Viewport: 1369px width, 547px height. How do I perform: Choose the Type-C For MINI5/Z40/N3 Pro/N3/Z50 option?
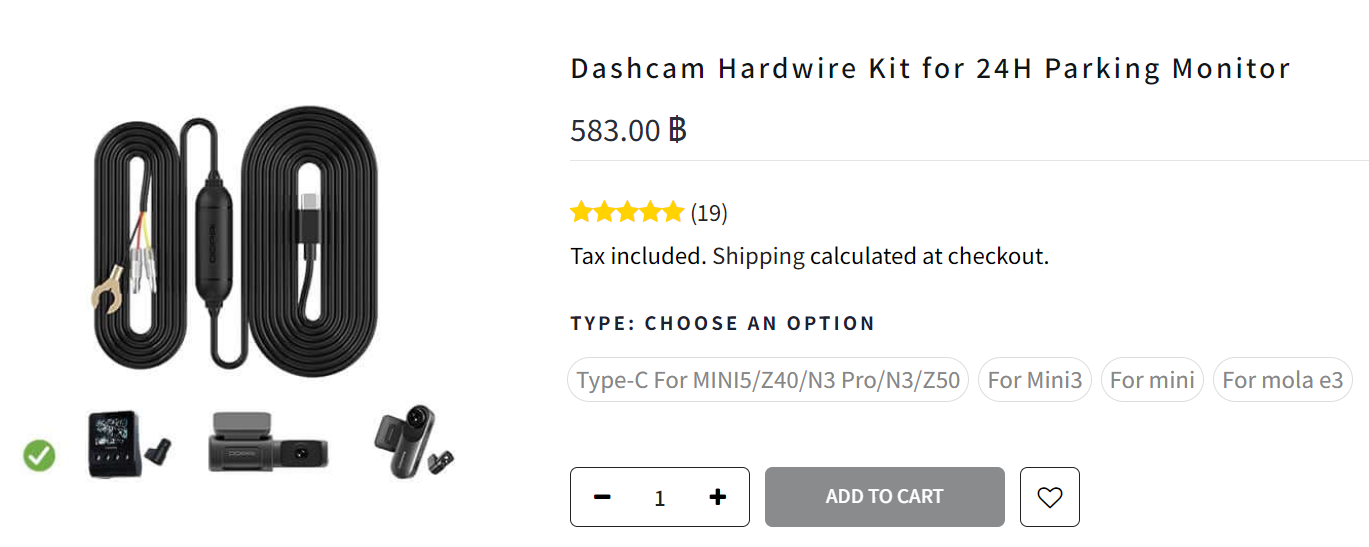coord(768,380)
